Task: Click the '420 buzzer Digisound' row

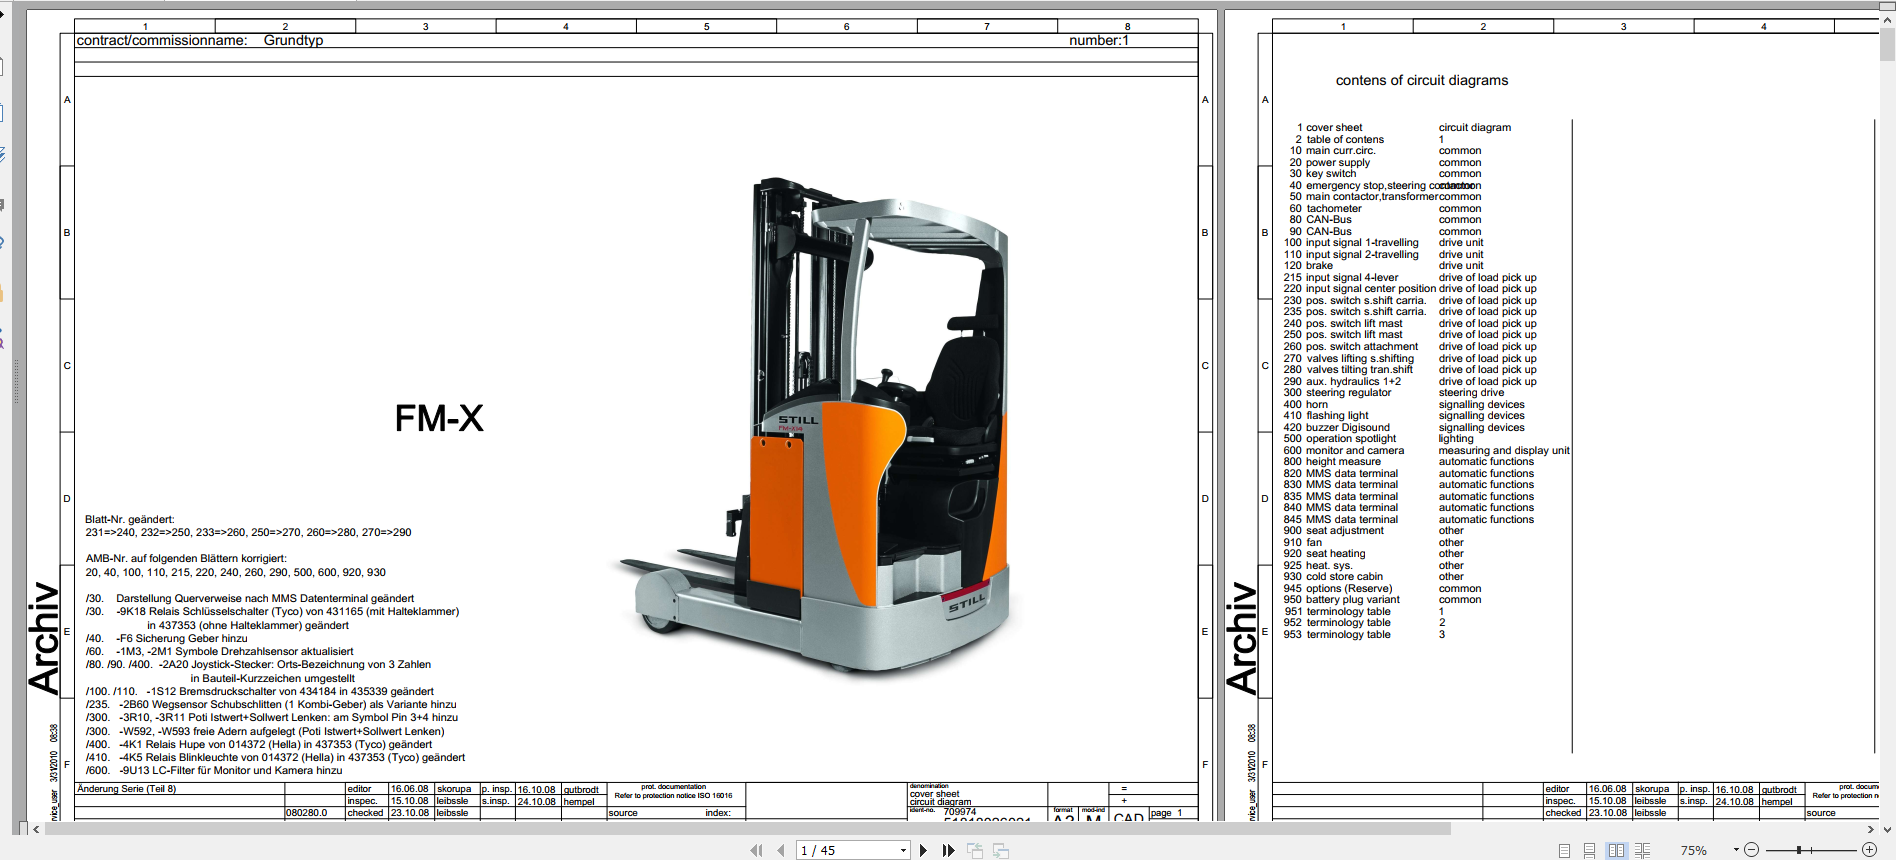Action: (1404, 427)
